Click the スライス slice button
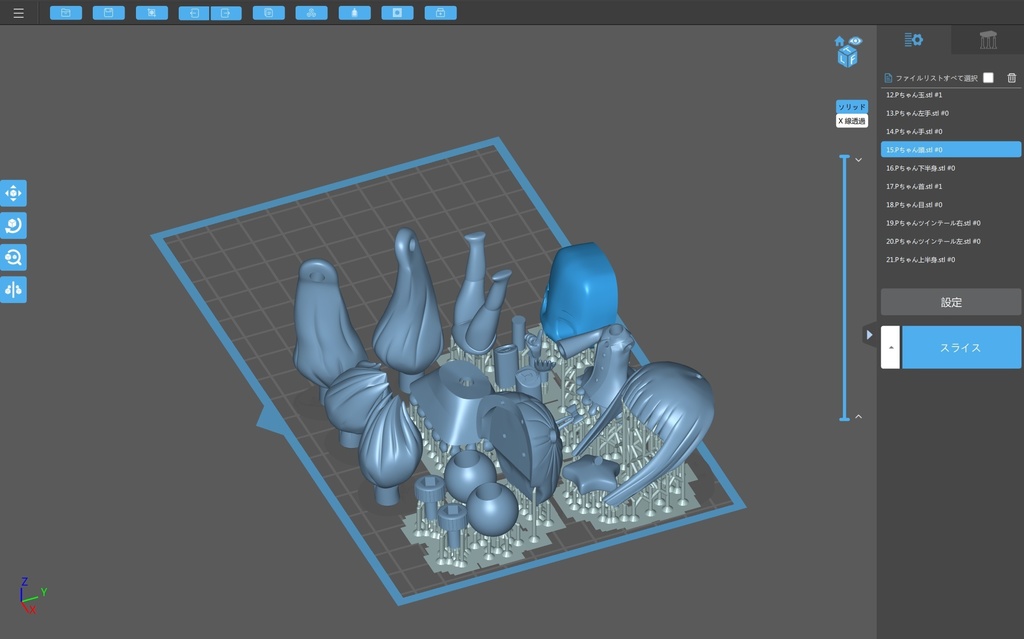 (x=961, y=348)
